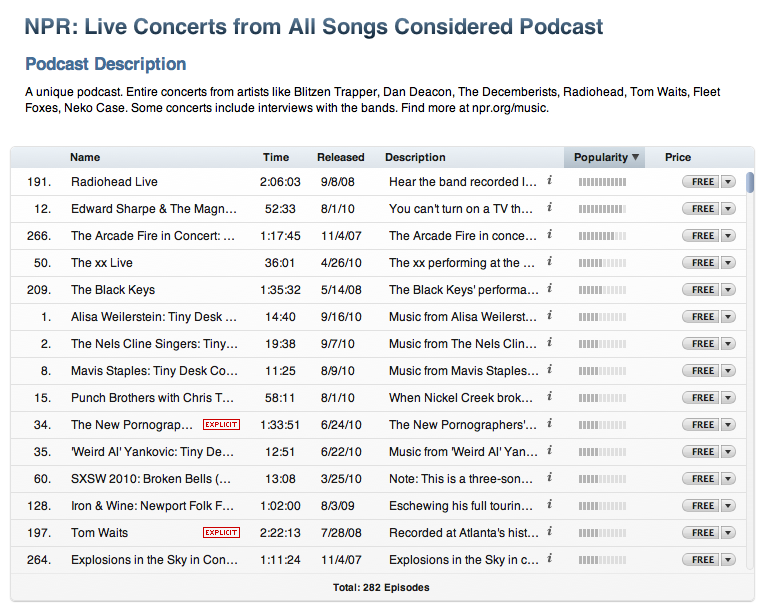Download The New Pornographers episode via FREE
Screen dimensions: 768x615
click(701, 425)
